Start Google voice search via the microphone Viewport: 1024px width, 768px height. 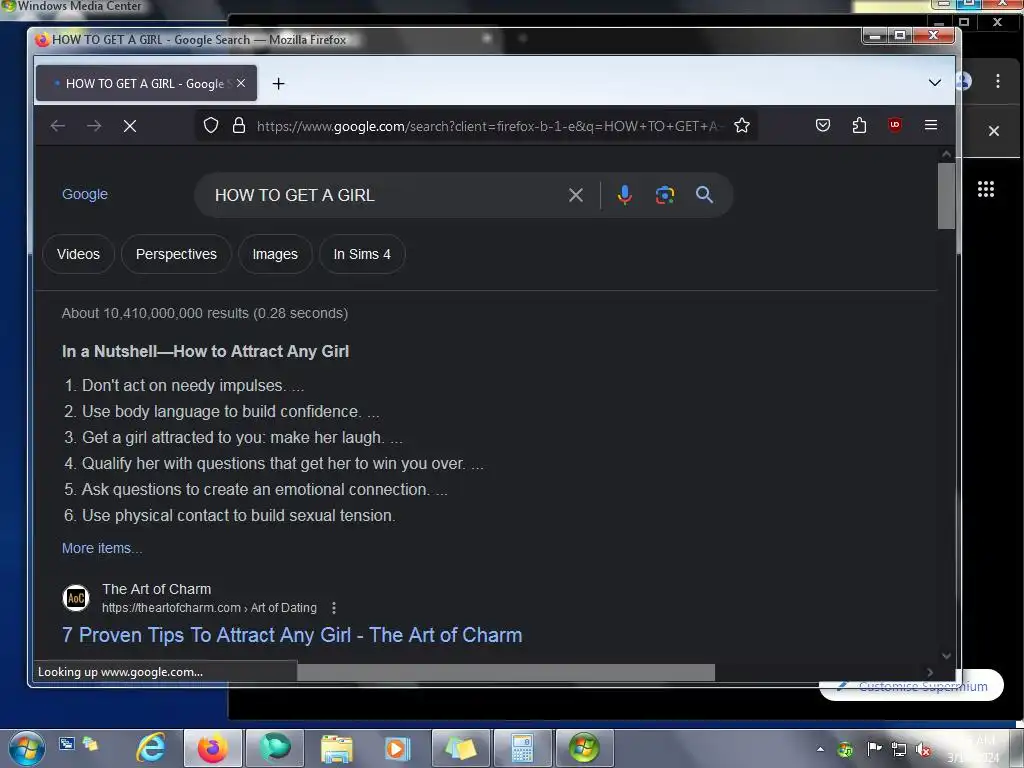click(x=625, y=195)
